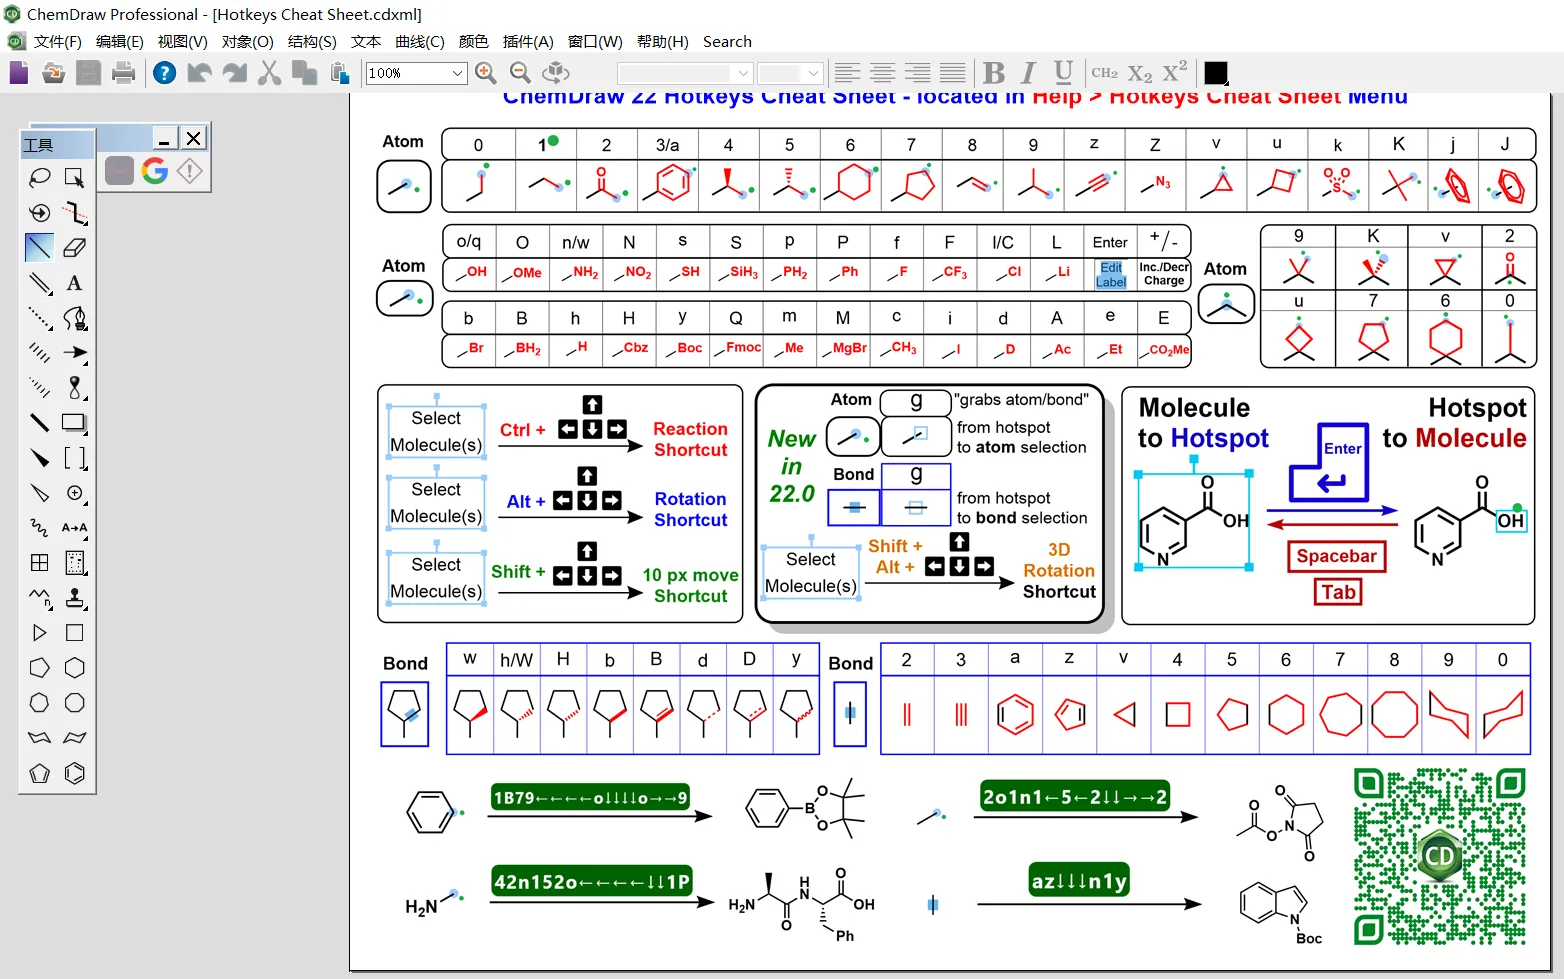Pick the Mass Fragmentation tool
The width and height of the screenshot is (1564, 979).
(x=74, y=213)
